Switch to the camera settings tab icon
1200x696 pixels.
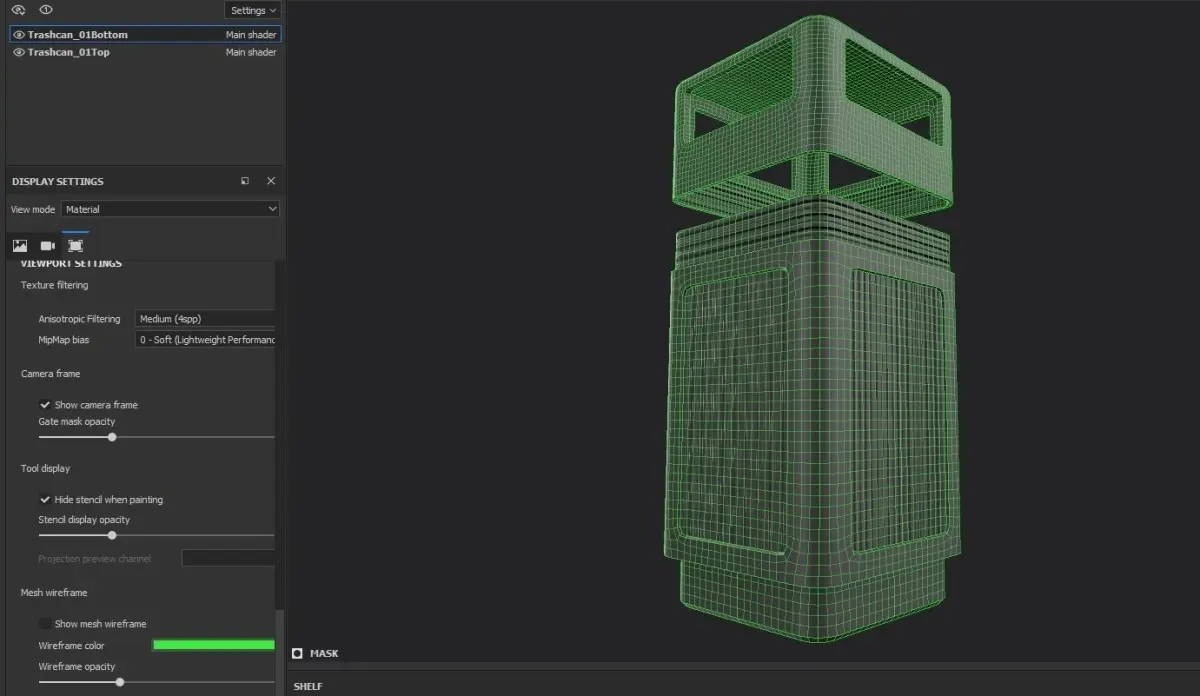(x=47, y=245)
